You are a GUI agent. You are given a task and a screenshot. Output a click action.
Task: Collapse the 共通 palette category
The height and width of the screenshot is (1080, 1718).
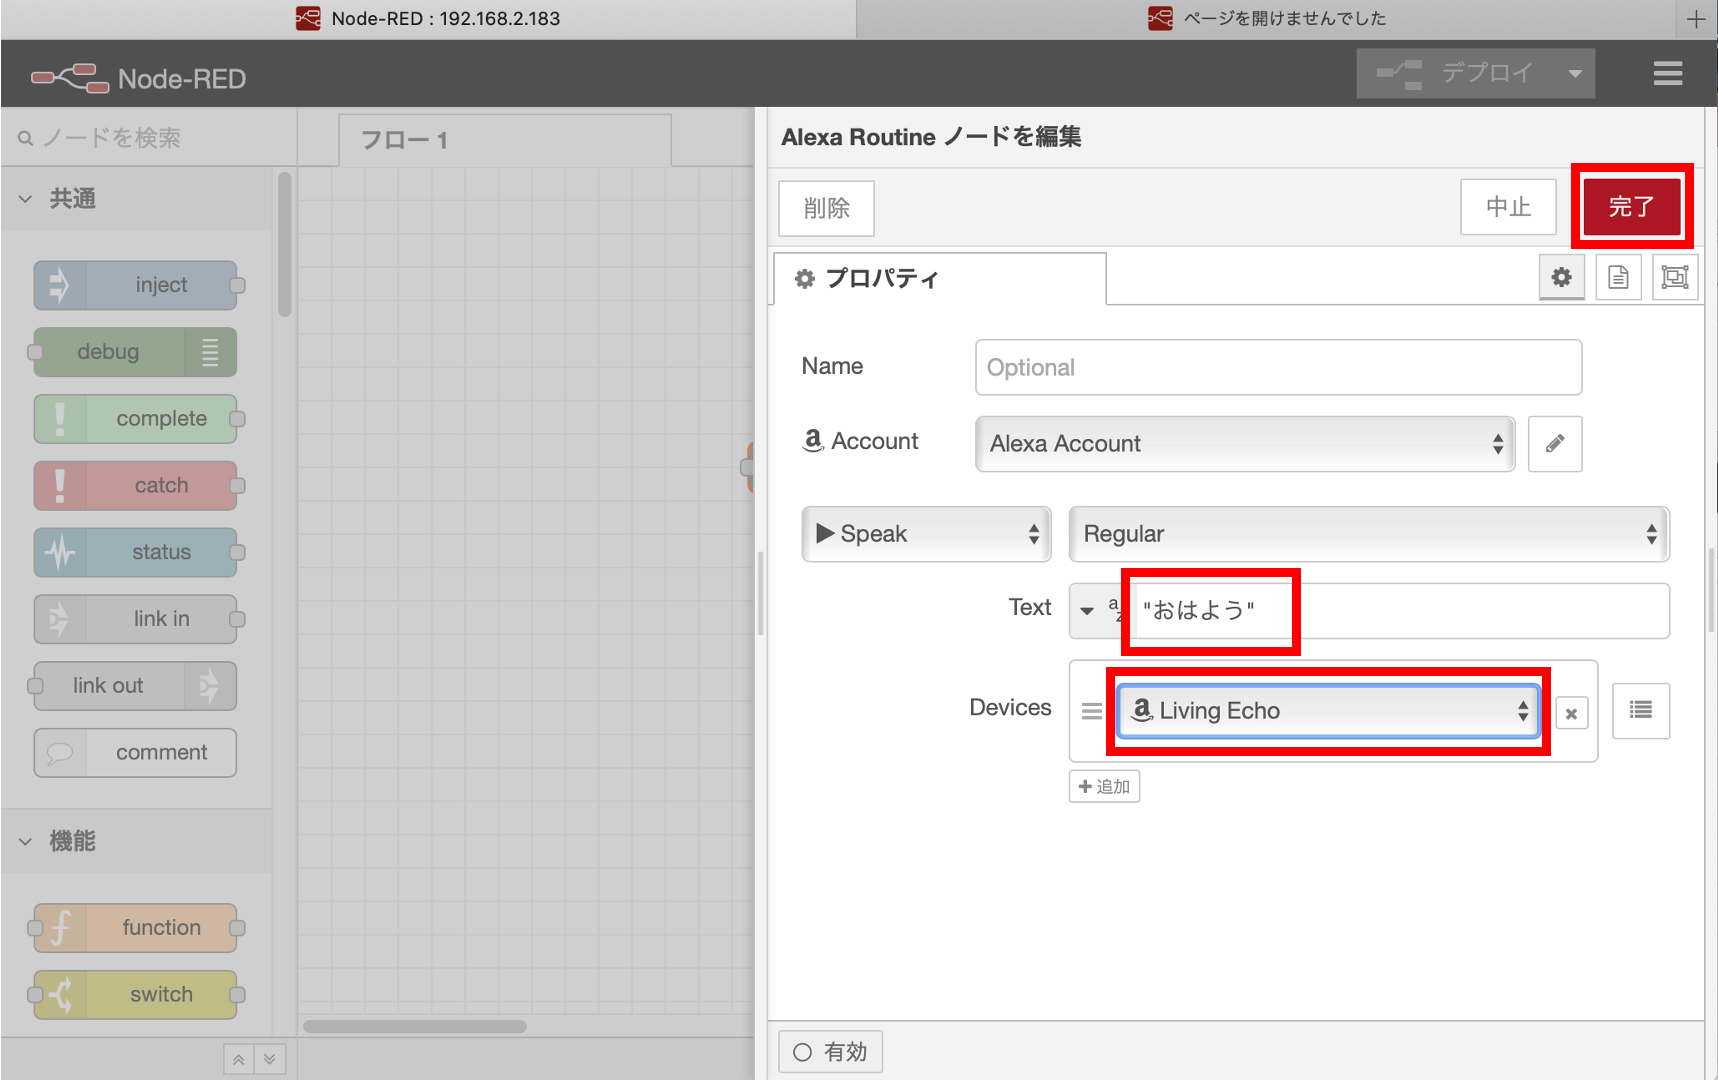tap(135, 199)
